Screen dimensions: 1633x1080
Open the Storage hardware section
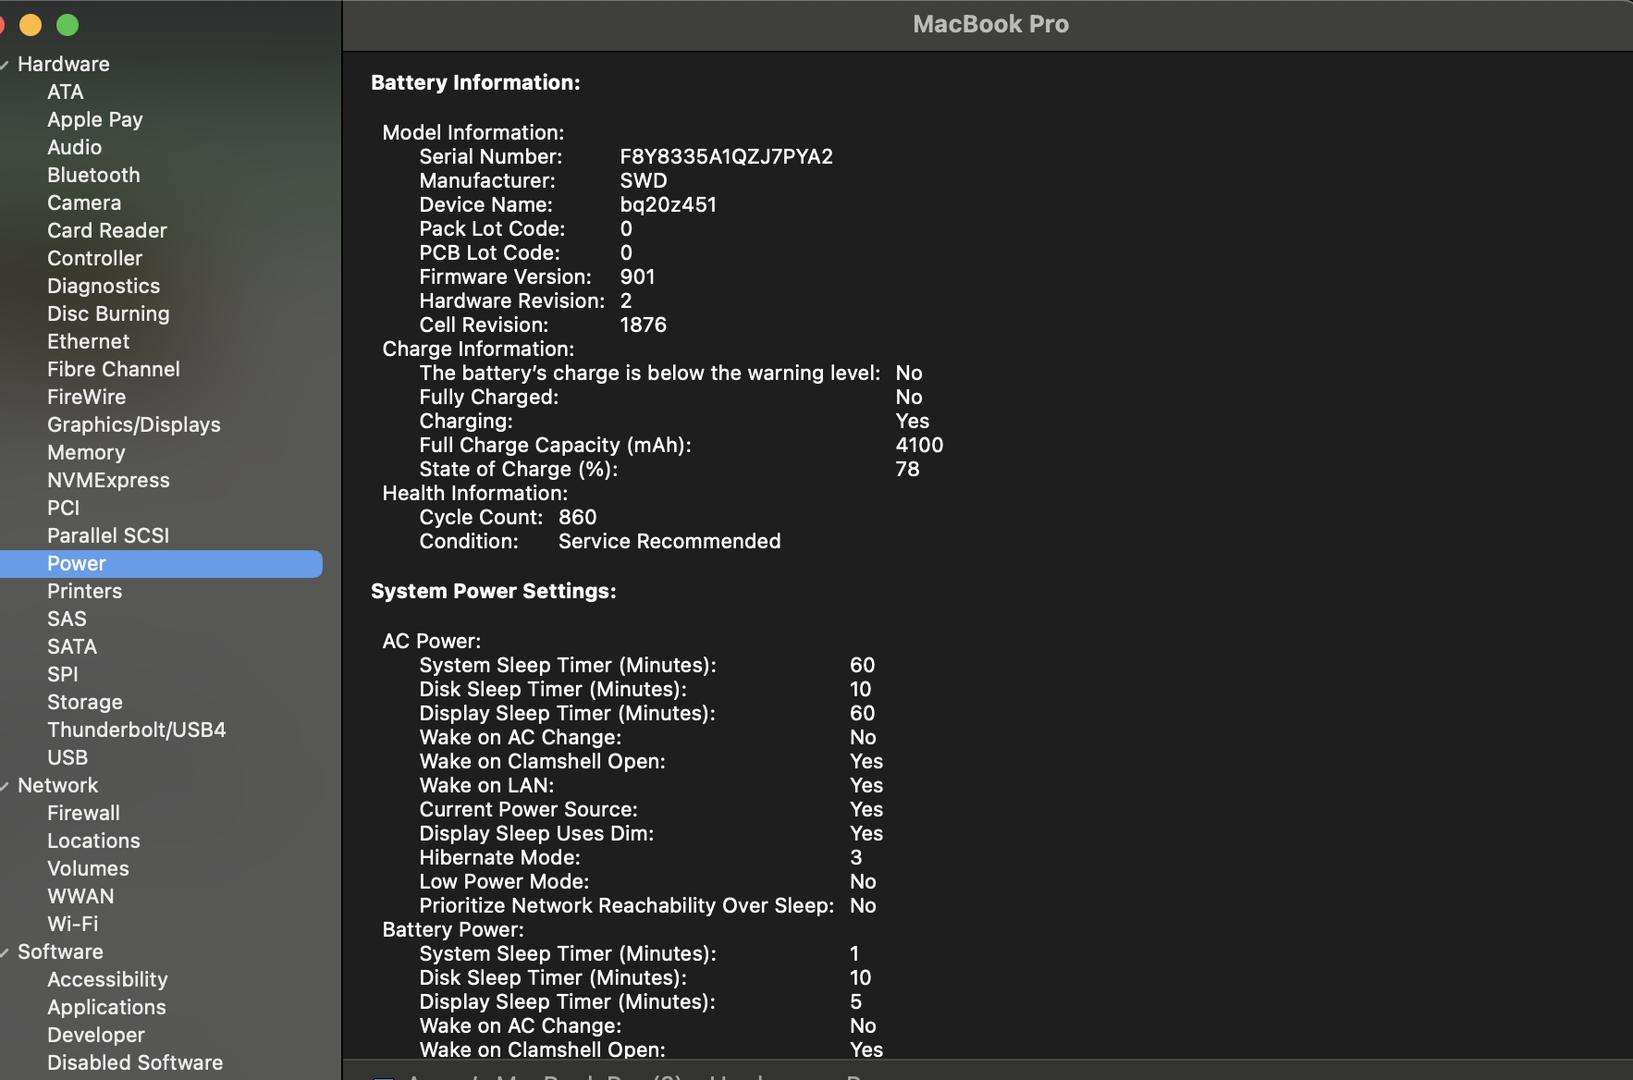[84, 701]
